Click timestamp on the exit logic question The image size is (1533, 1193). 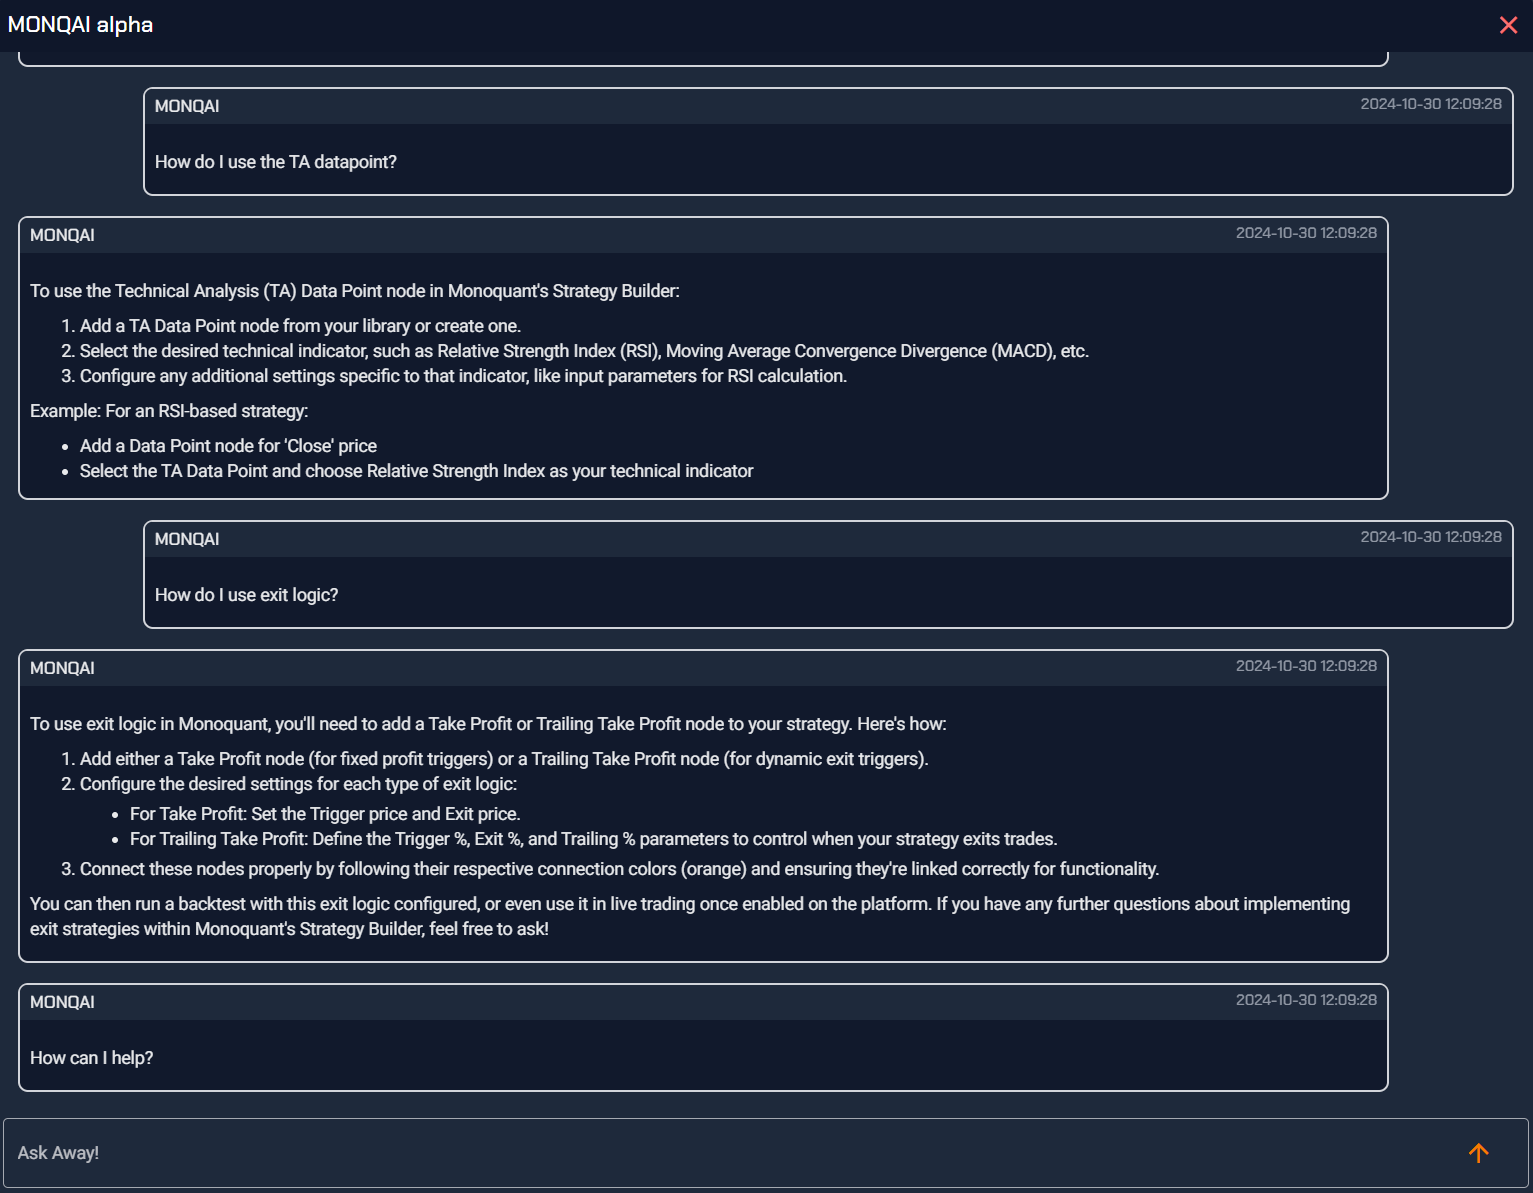1430,537
